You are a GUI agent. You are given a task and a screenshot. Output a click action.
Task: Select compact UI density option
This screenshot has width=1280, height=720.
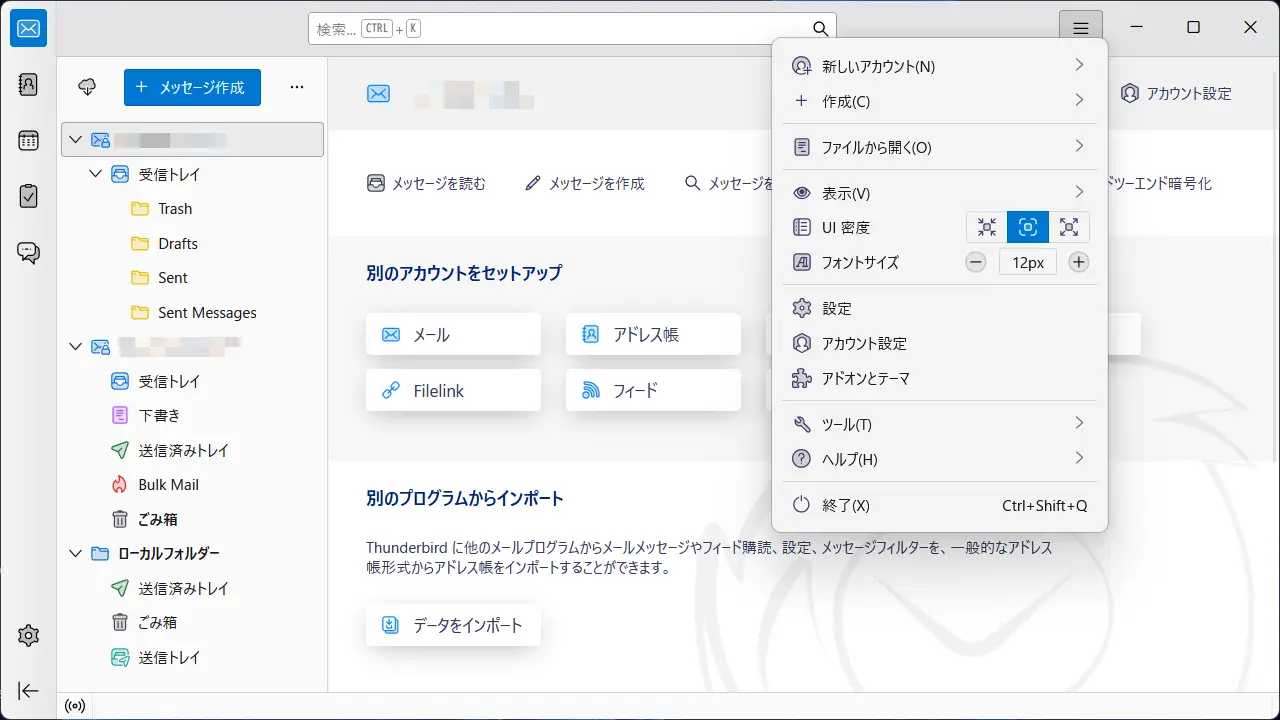click(987, 228)
